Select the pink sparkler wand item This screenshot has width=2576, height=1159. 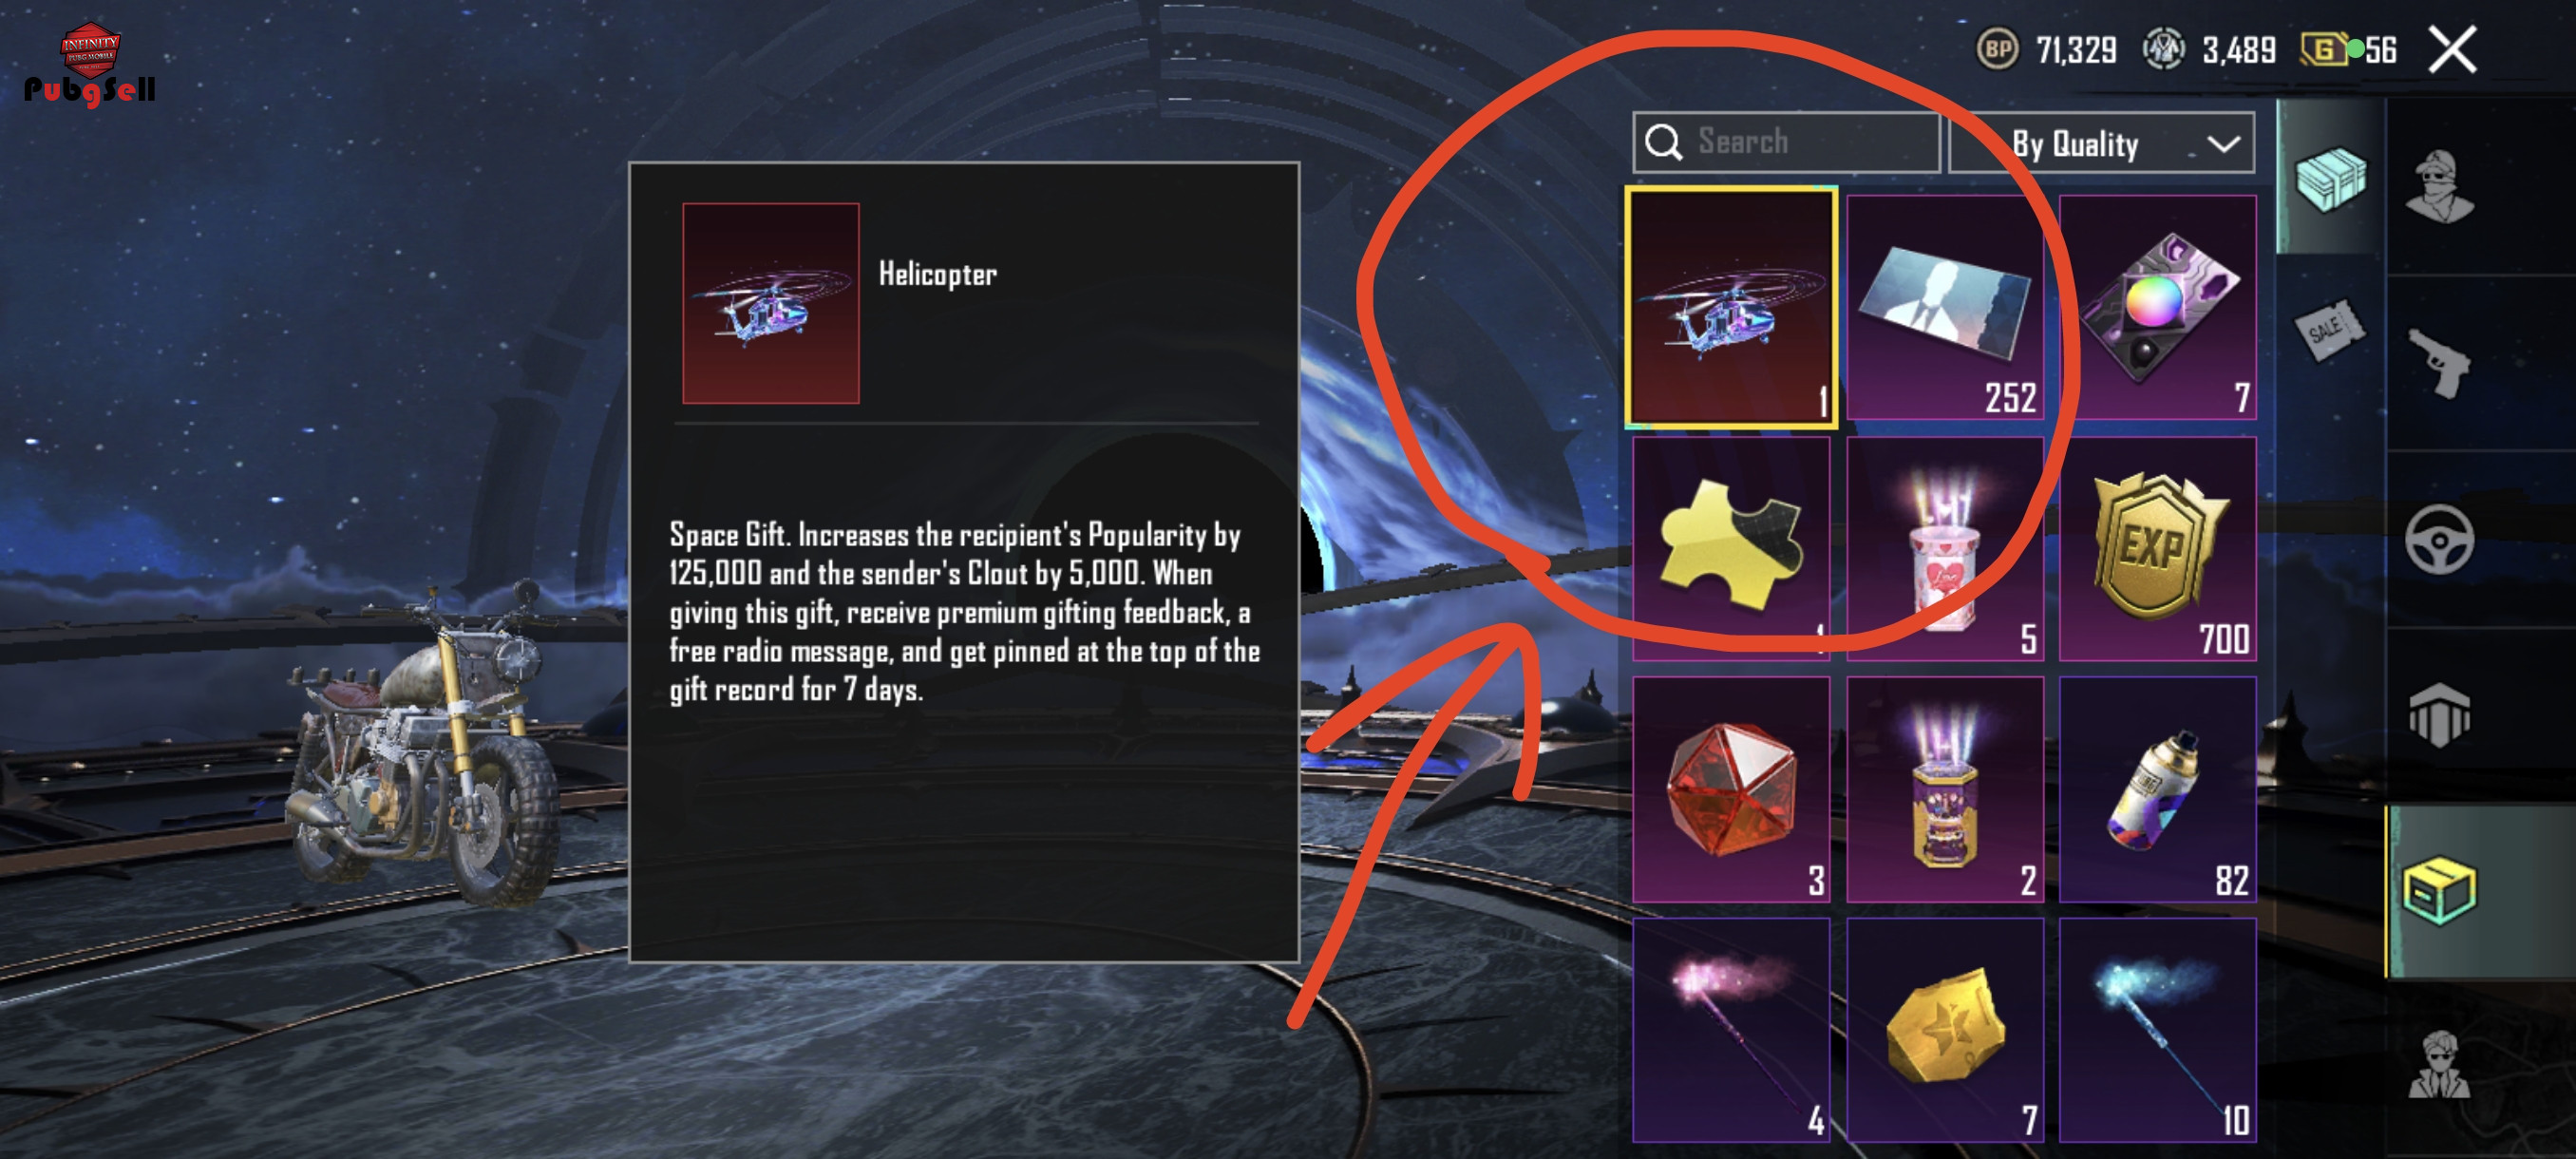click(x=1731, y=1030)
